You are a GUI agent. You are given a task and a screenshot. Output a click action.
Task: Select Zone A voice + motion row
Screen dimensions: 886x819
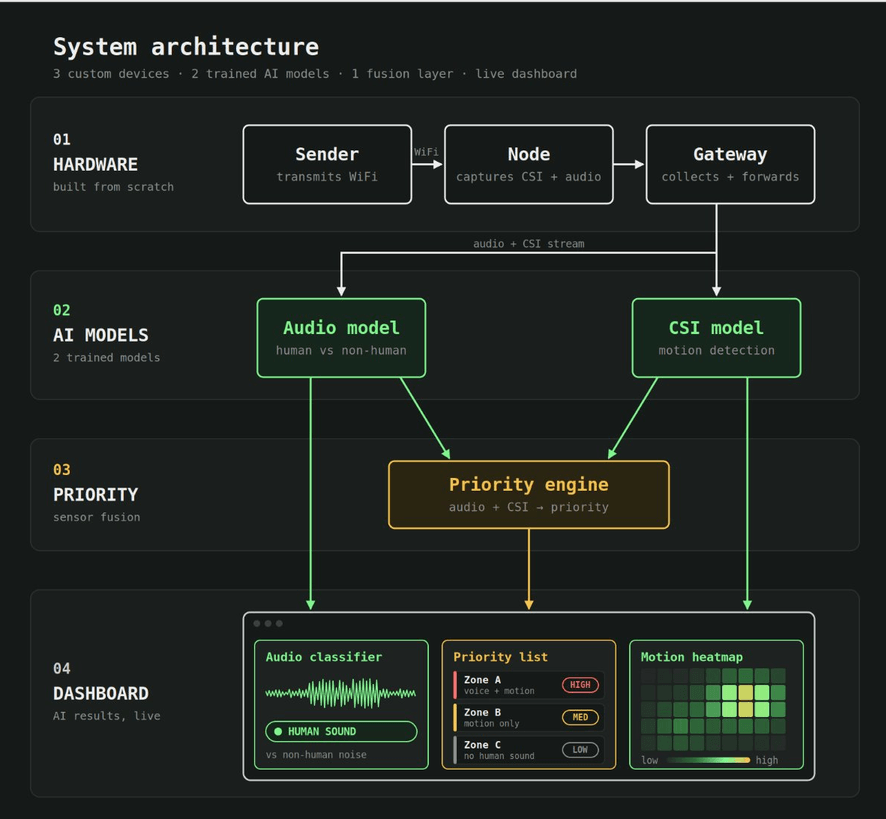pos(529,685)
